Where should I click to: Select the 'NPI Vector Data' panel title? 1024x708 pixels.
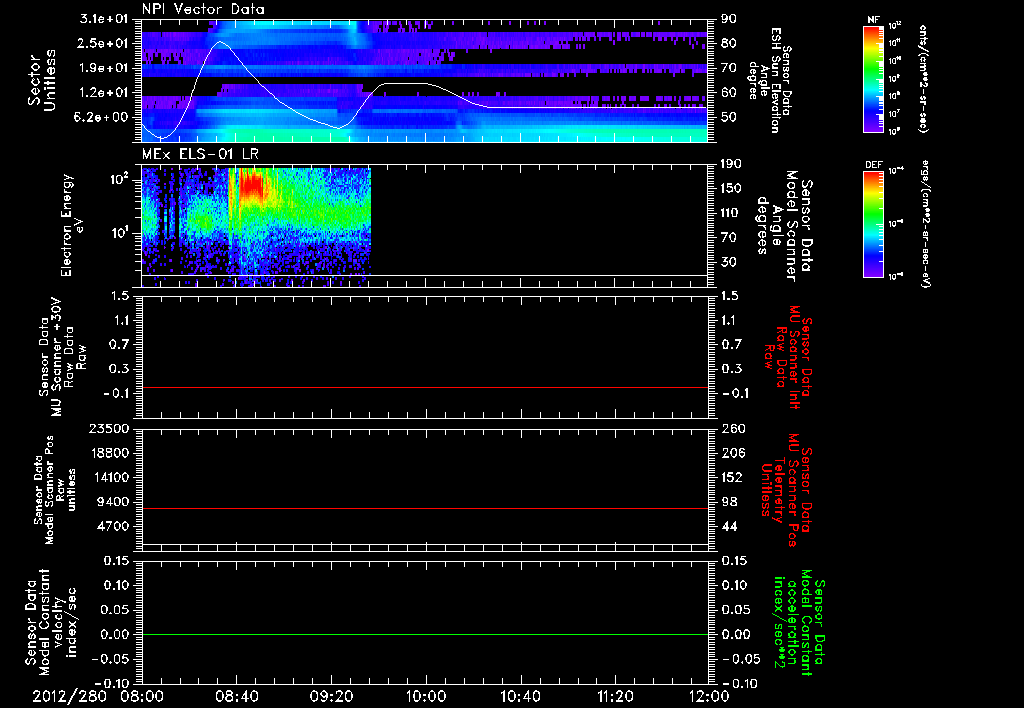coord(203,9)
